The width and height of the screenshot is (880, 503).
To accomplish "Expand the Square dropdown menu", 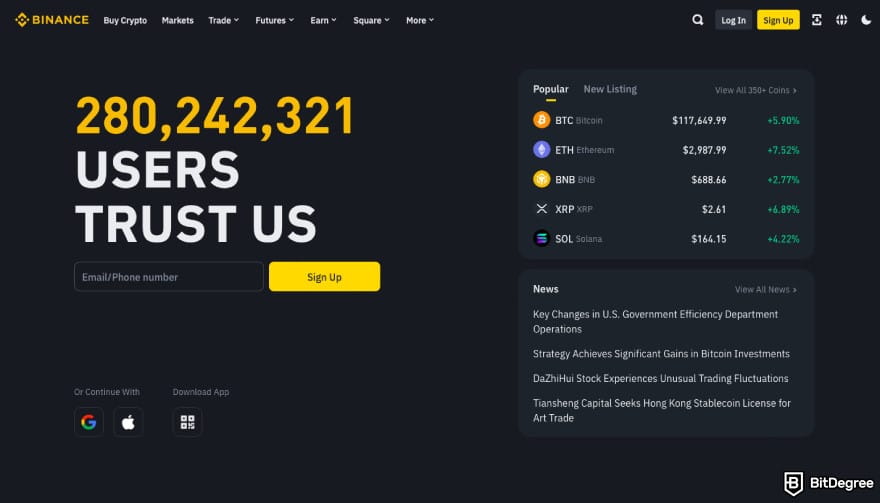I will coord(371,20).
